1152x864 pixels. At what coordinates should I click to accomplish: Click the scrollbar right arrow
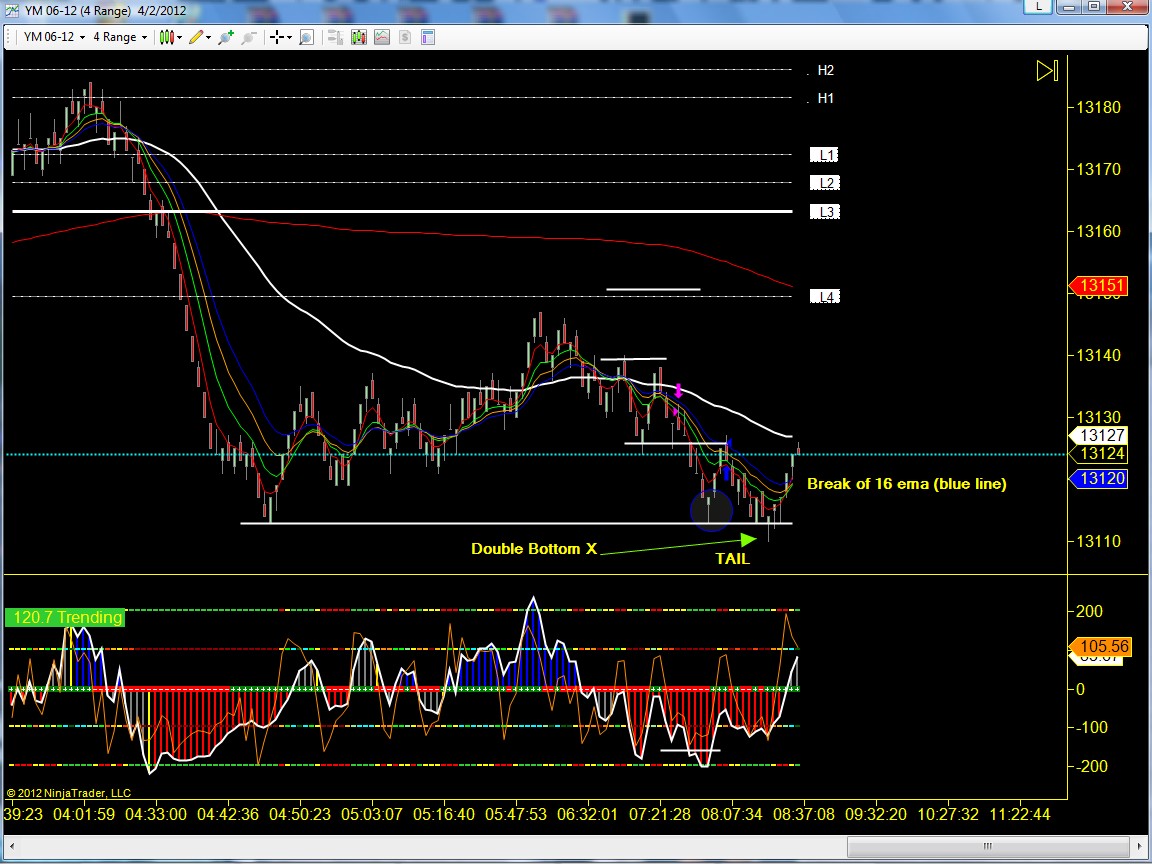click(1140, 846)
